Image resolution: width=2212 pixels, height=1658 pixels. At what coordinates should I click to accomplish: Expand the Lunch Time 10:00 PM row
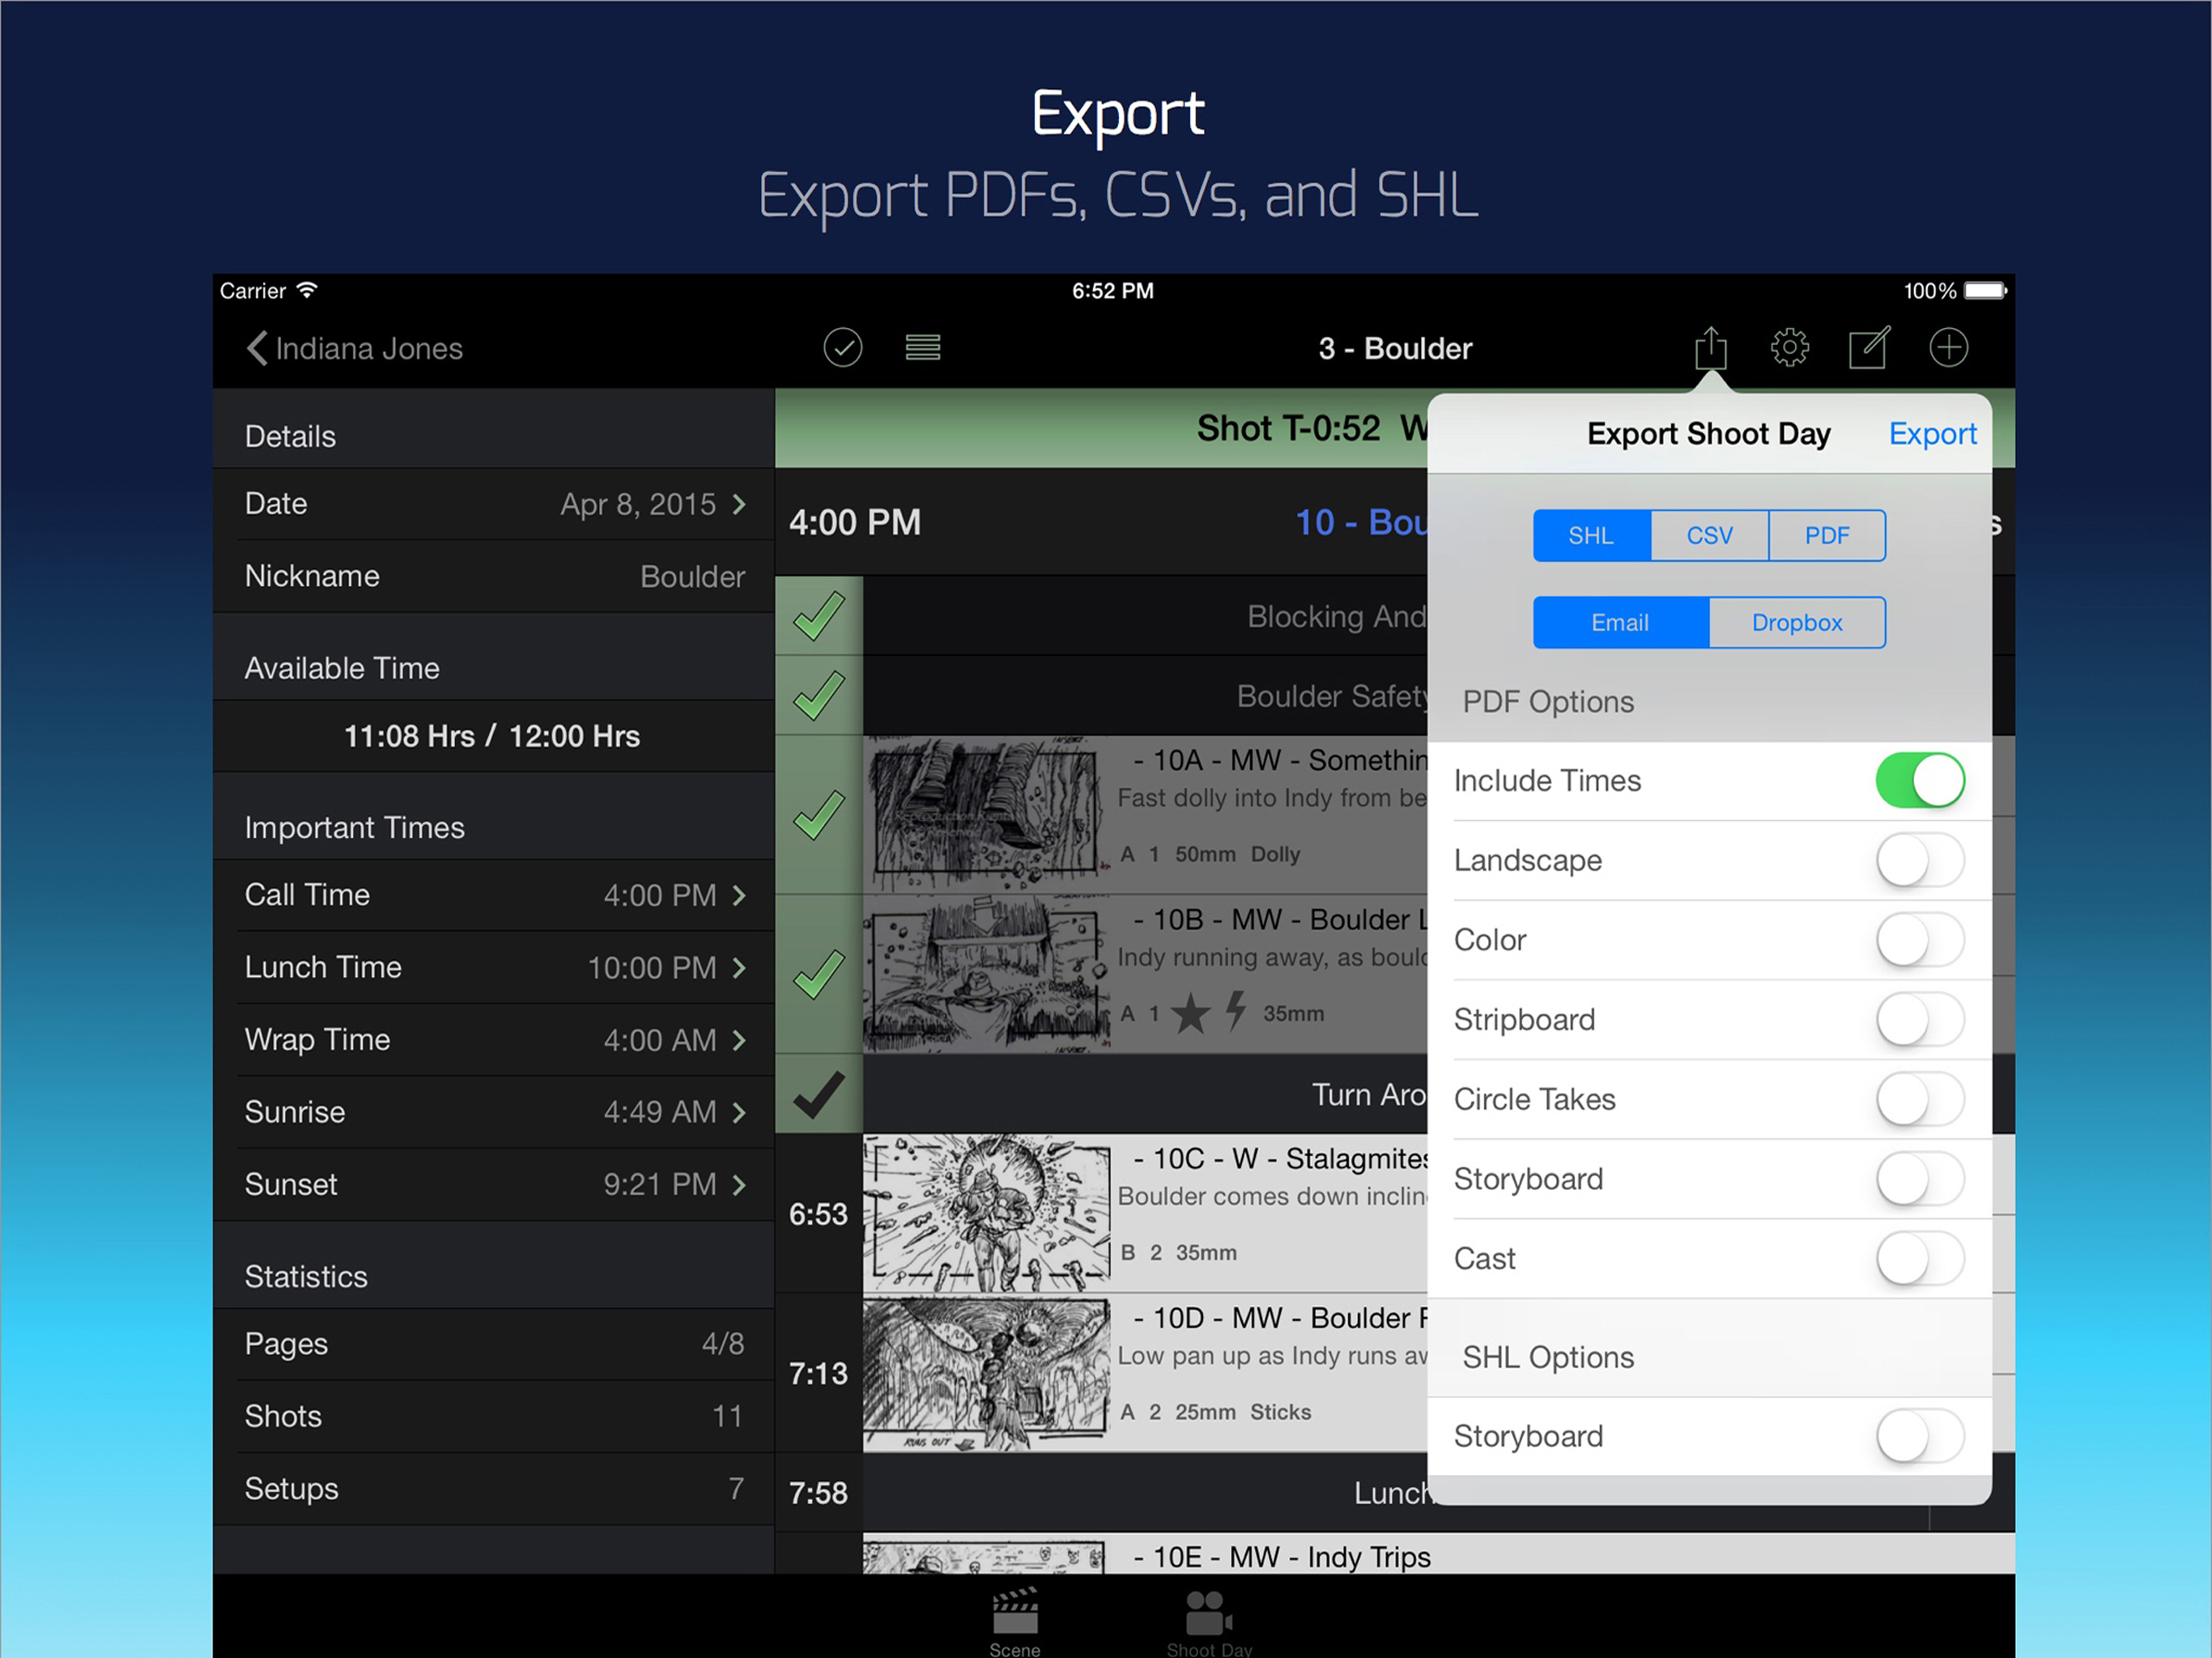(495, 968)
